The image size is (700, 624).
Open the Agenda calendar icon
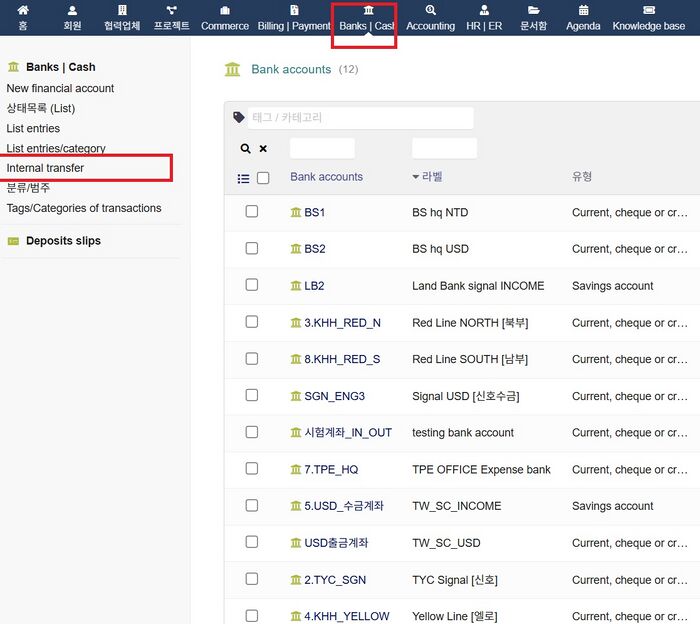click(583, 18)
